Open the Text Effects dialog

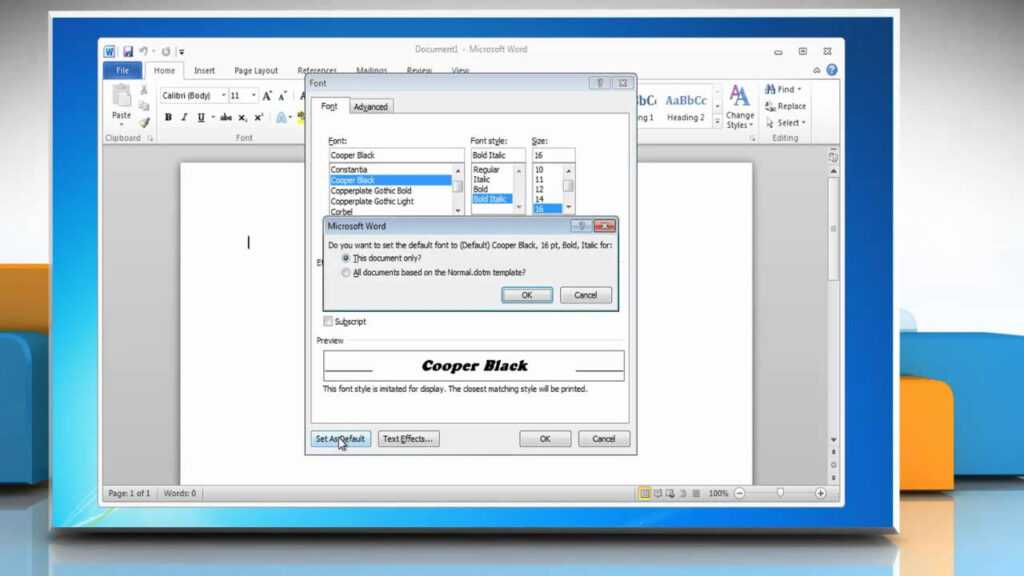pos(408,438)
